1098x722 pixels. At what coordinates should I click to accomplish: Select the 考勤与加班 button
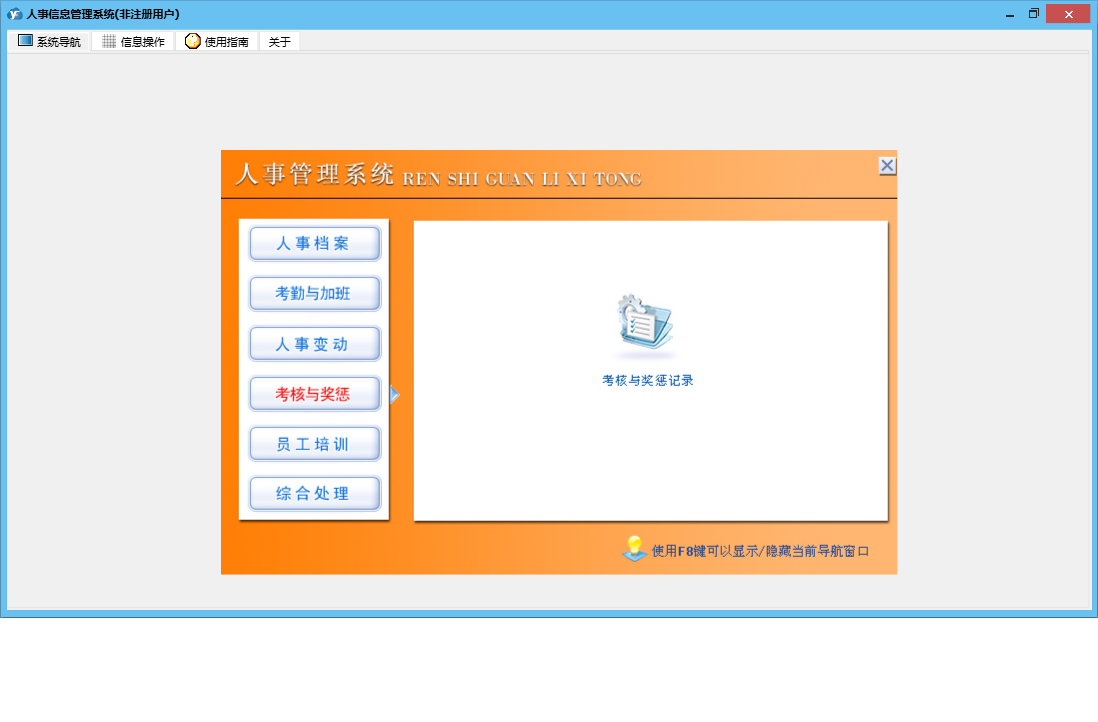[315, 293]
